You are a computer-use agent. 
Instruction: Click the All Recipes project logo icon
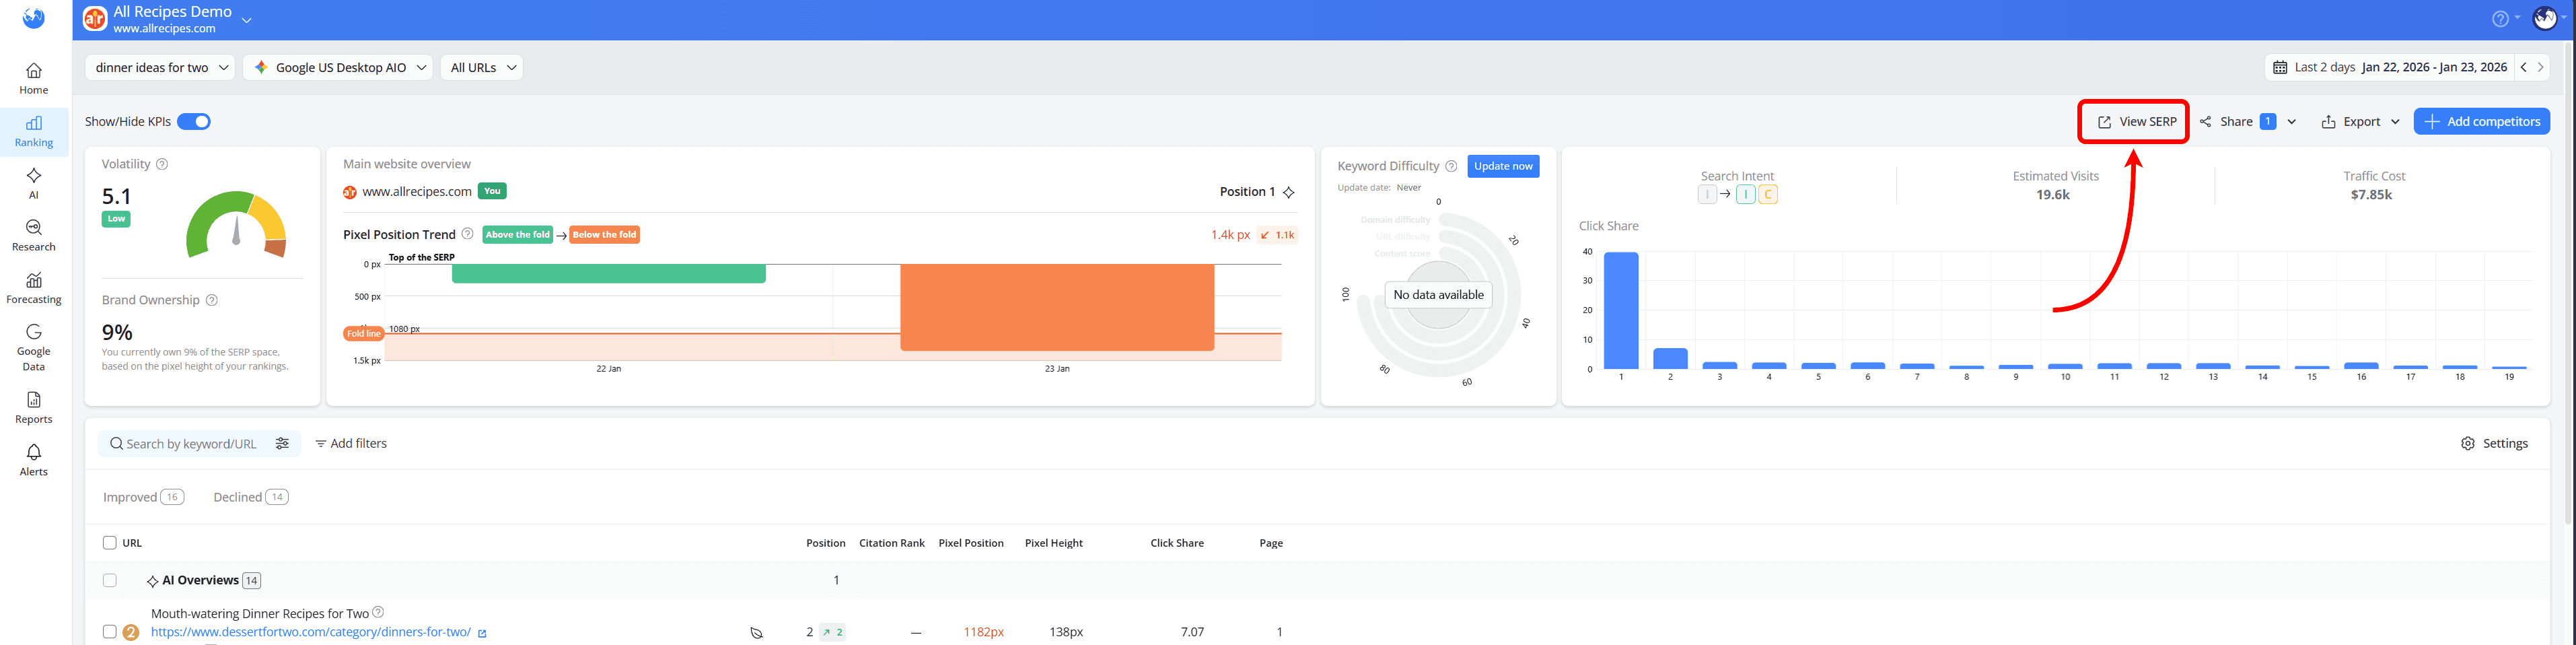95,19
